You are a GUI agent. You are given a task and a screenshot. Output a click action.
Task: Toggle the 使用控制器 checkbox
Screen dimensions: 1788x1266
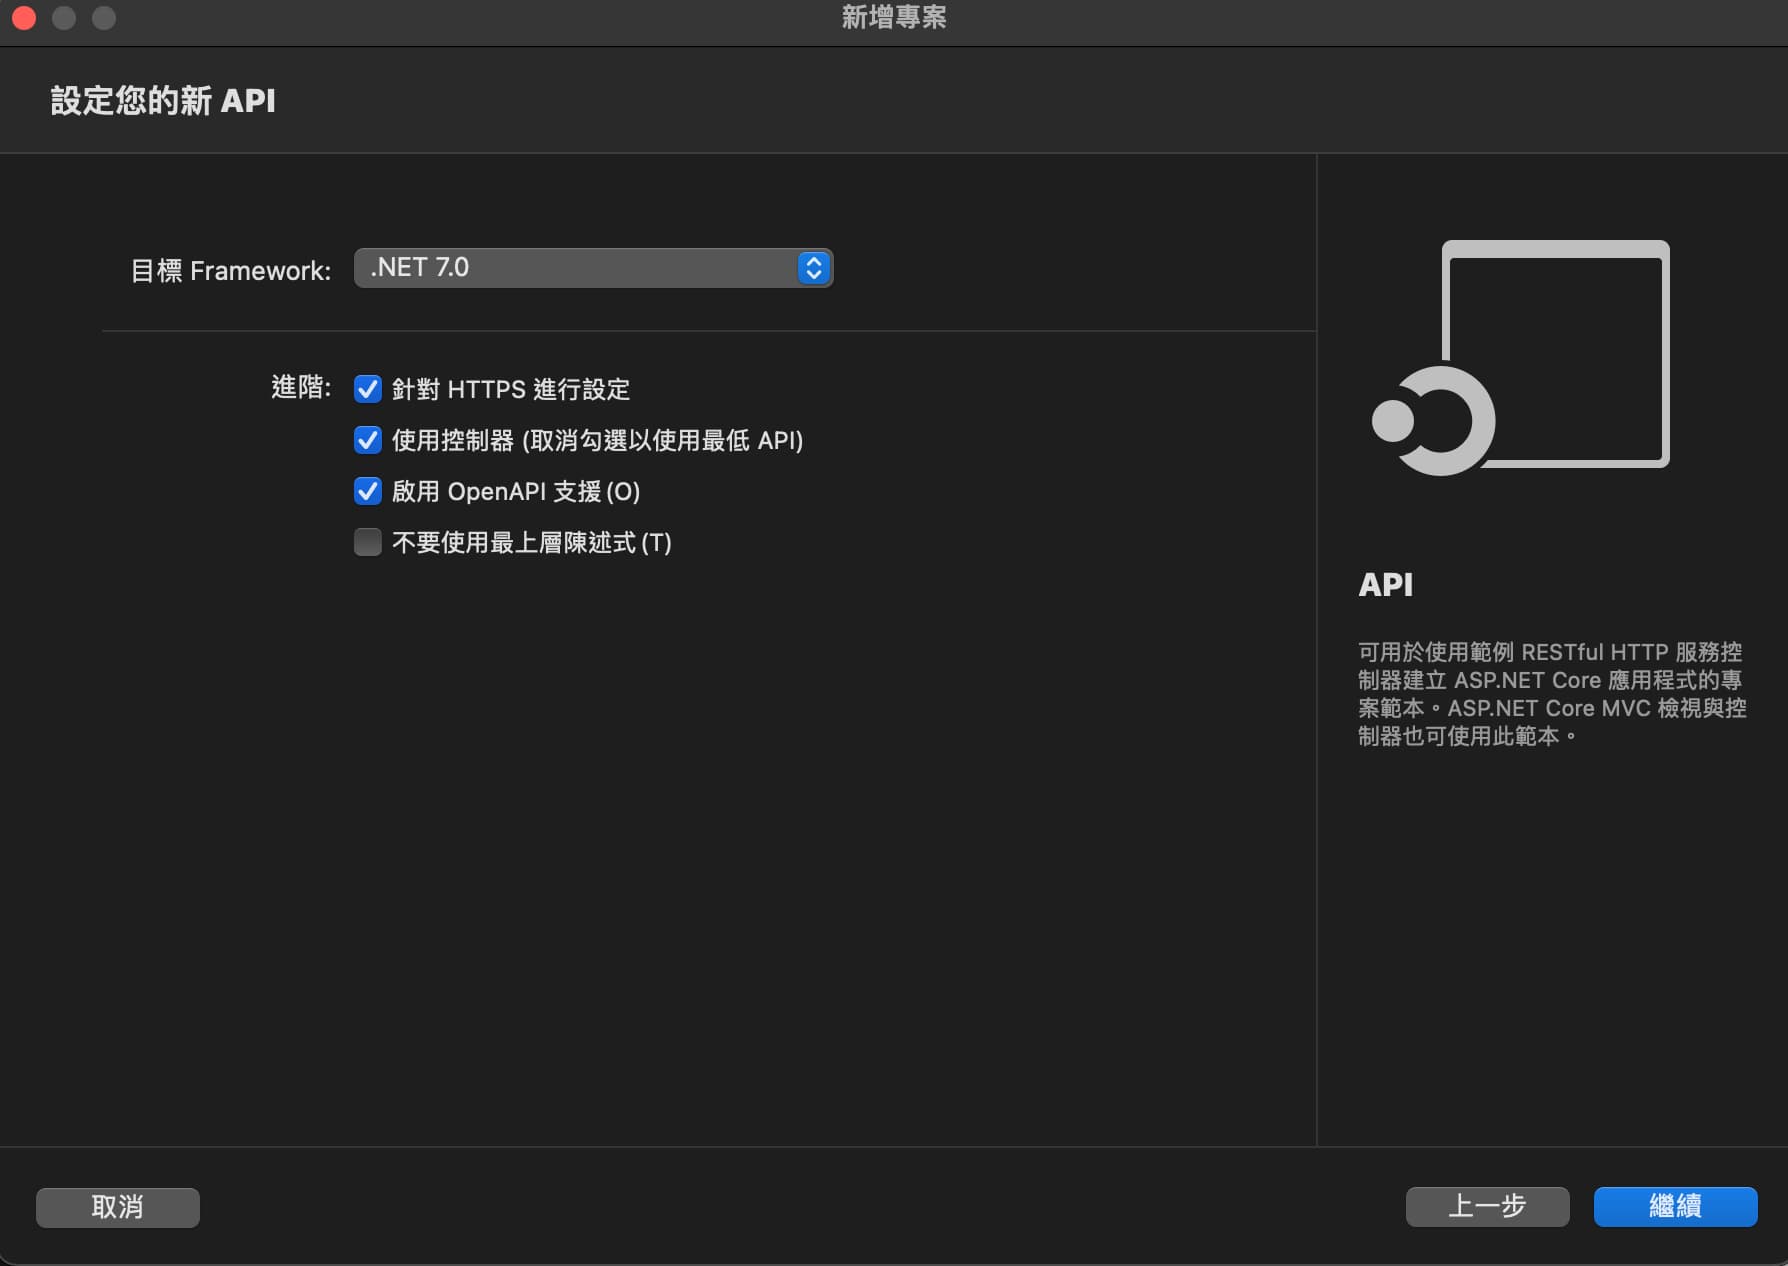(x=368, y=440)
